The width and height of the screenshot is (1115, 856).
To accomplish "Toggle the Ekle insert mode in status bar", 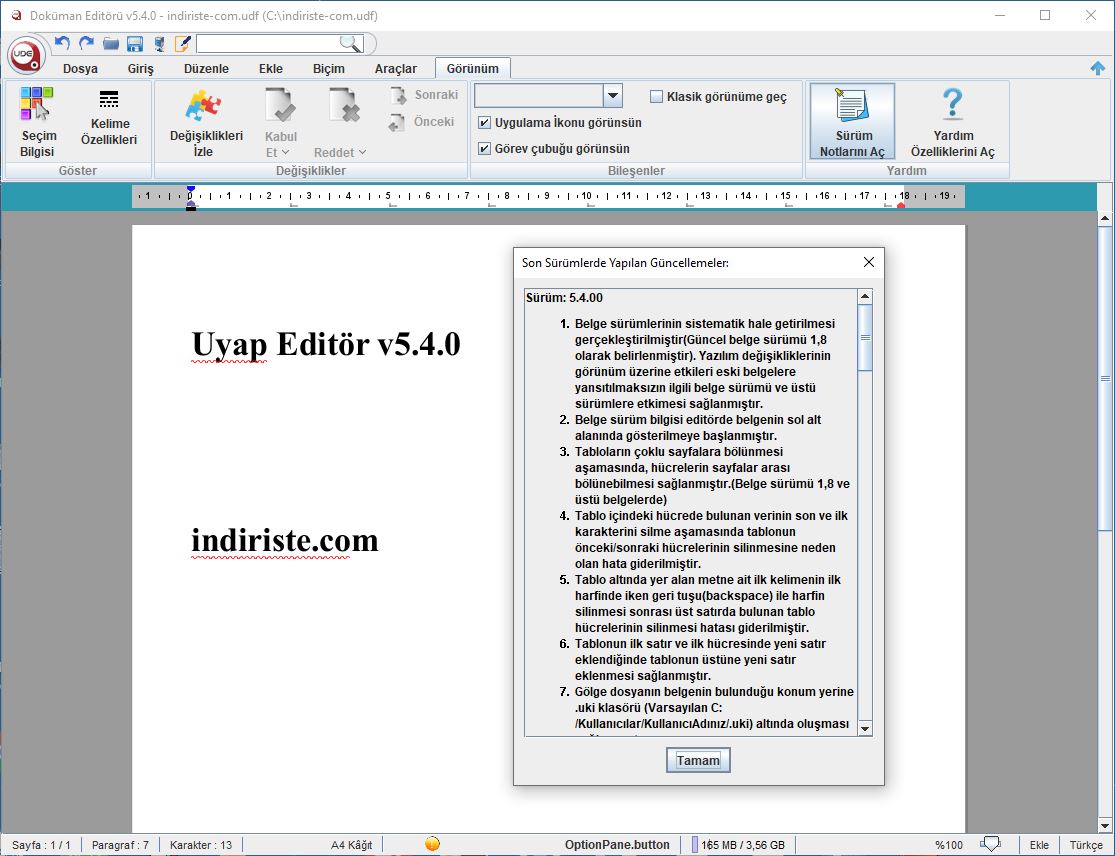I will click(1039, 845).
